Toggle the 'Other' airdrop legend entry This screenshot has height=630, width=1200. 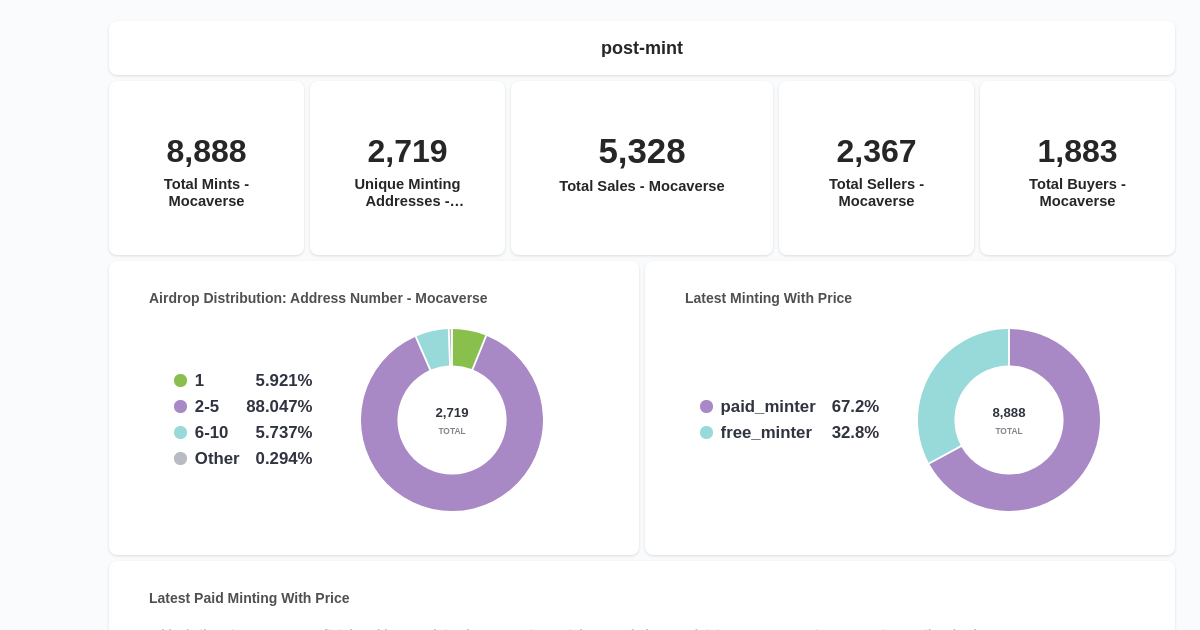pyautogui.click(x=217, y=458)
